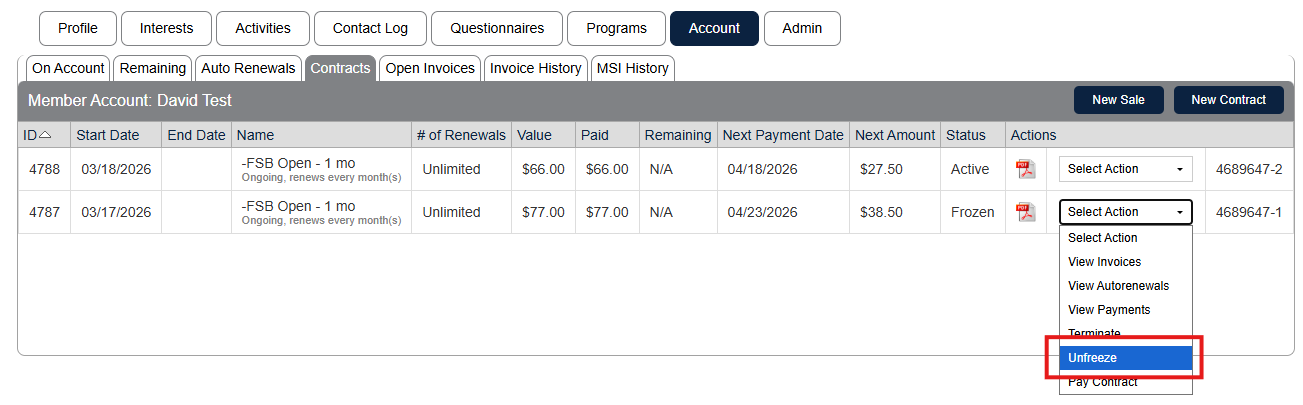Open PDF icon for contract 4788

point(1025,169)
